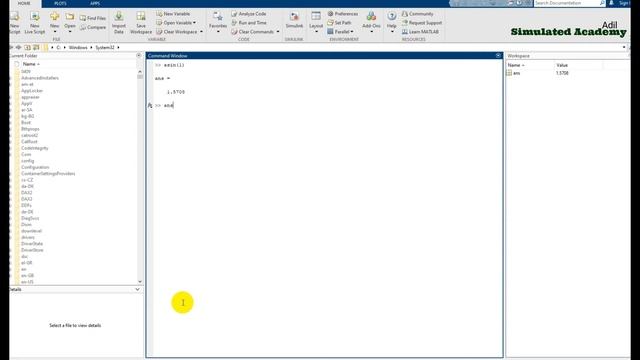640x360 pixels.
Task: Click New Variable button
Action: [x=173, y=14]
